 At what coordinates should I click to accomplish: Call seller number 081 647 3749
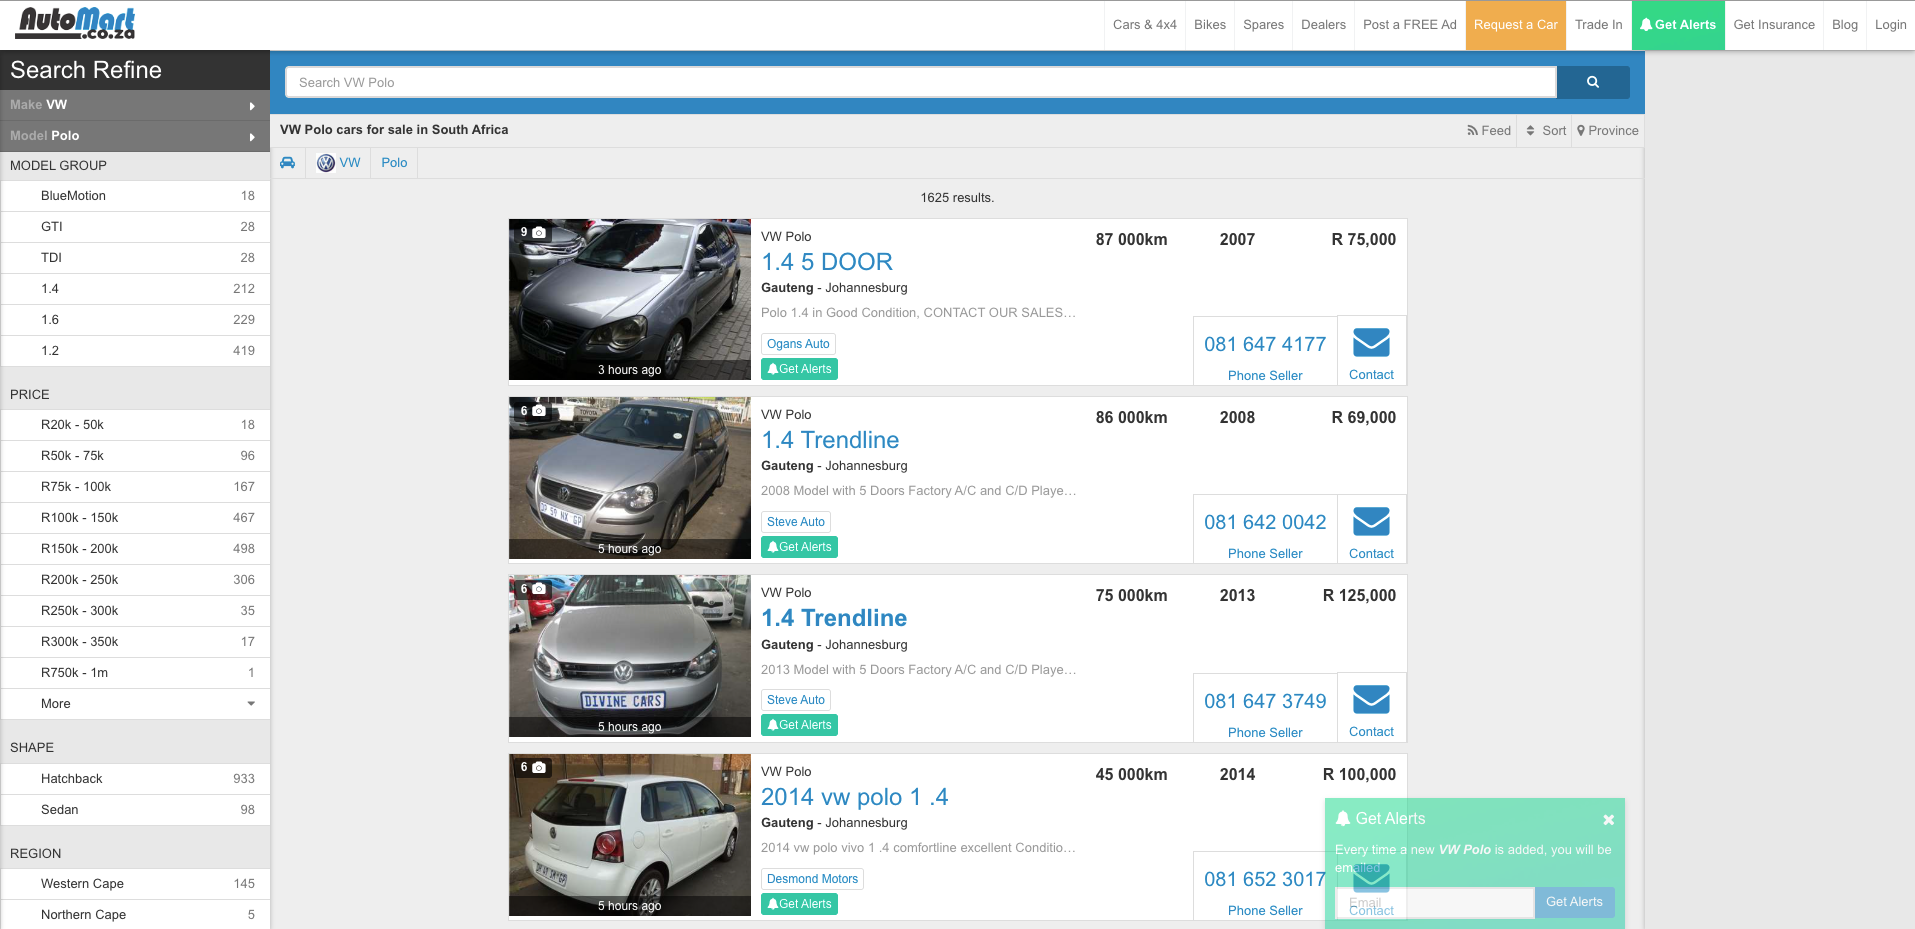[1265, 701]
